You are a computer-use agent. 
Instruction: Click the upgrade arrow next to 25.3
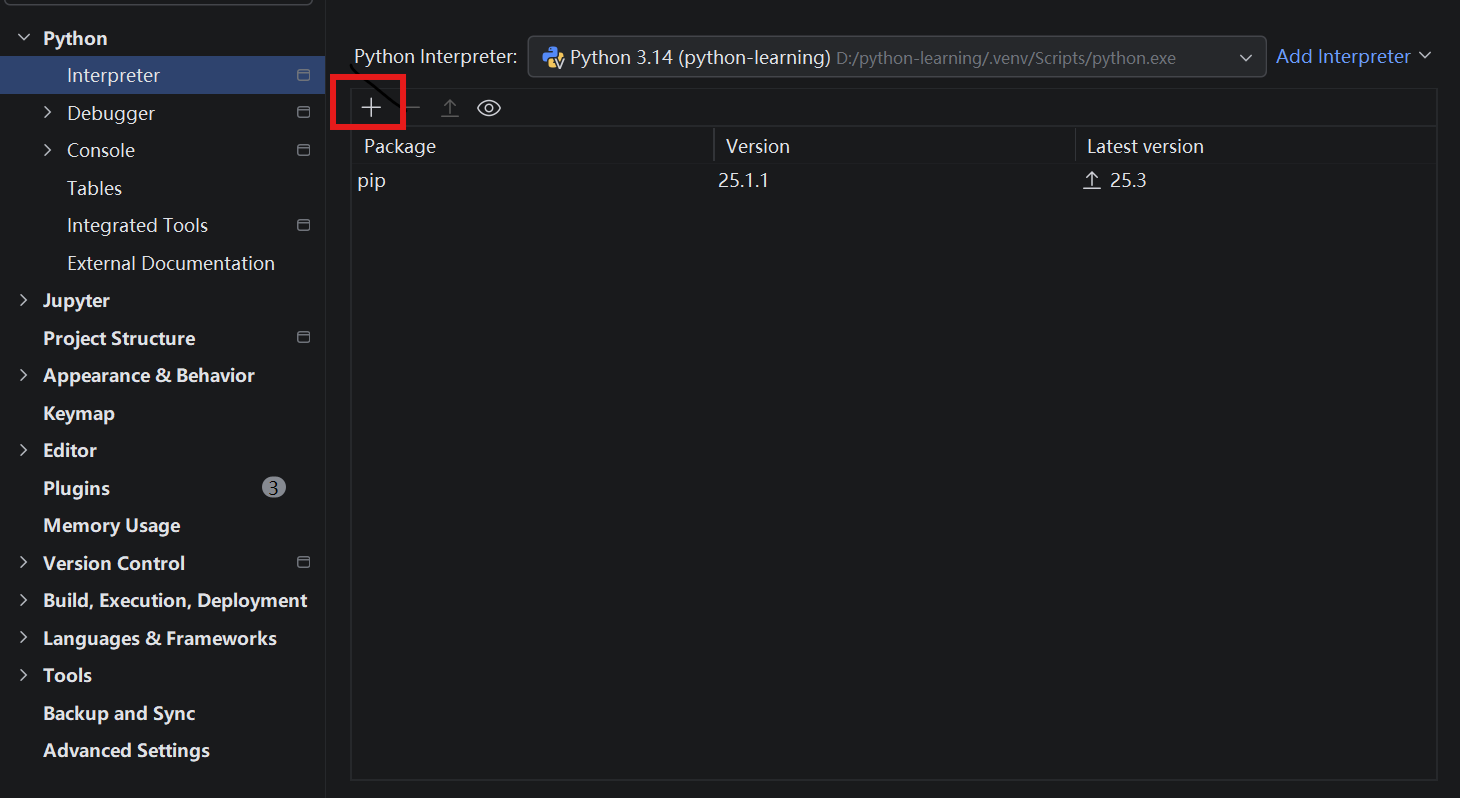point(1092,180)
